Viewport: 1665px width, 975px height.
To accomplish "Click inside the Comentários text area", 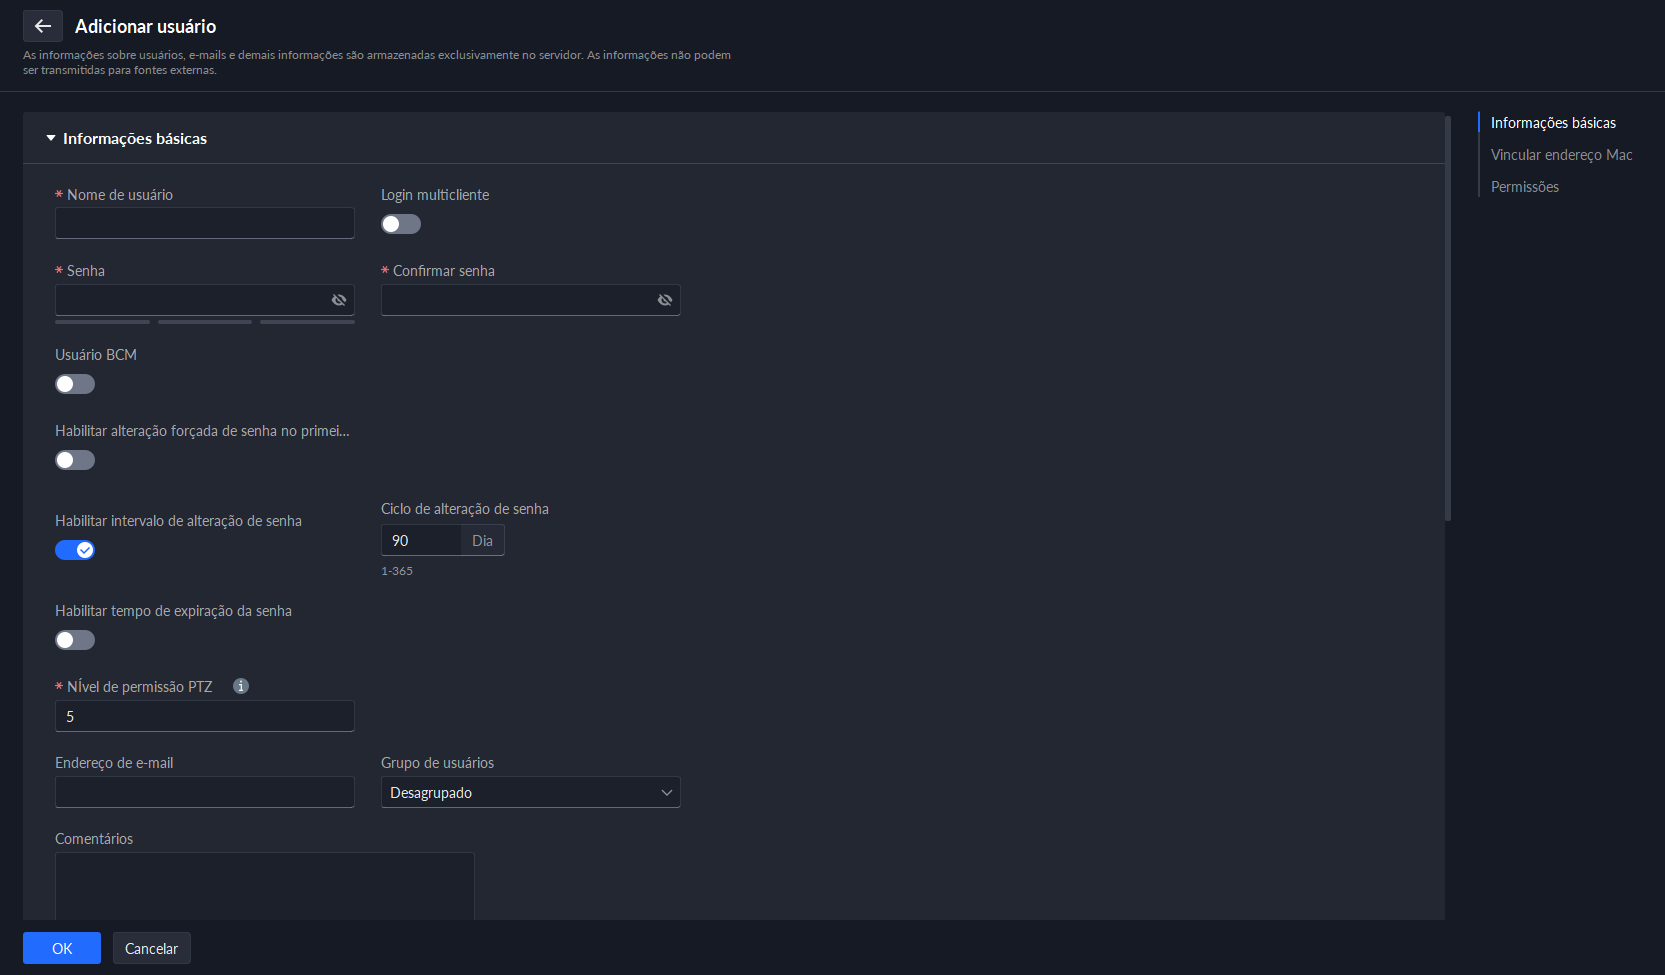I will [x=265, y=885].
